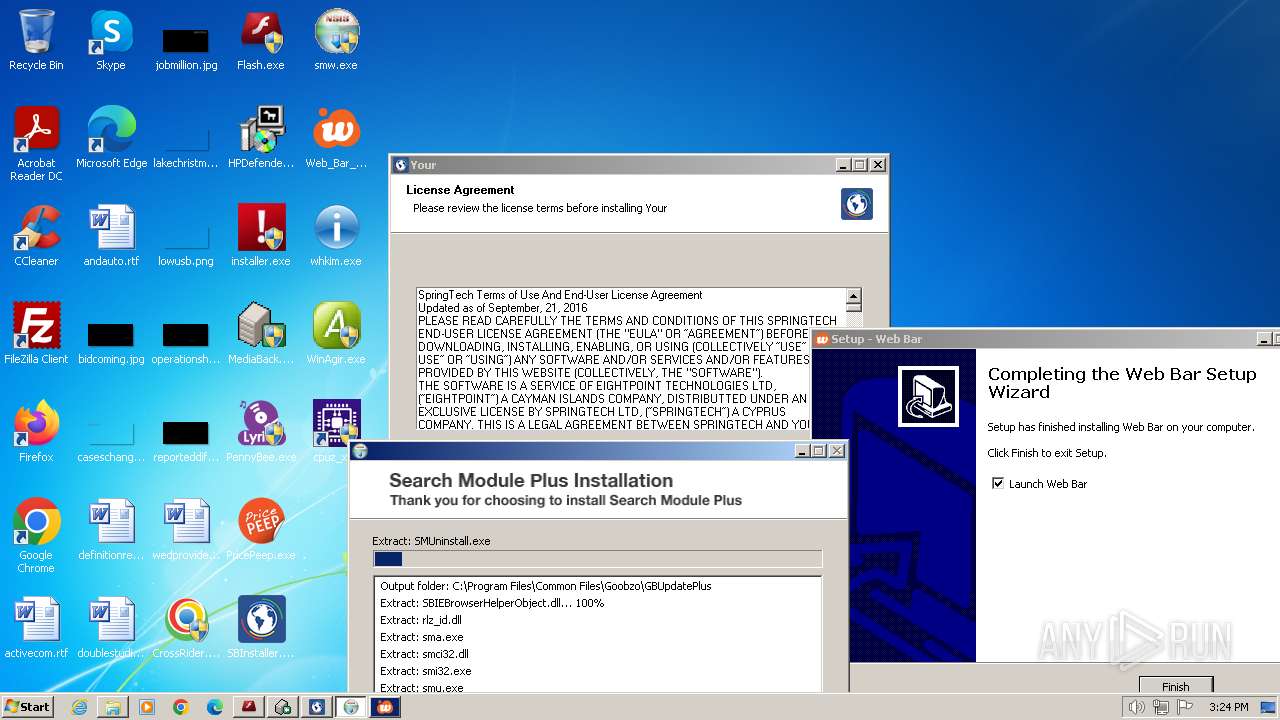Screen dimensions: 1280x720
Task: Click the 'Extract: rlz_id.dll' log line
Action: click(421, 620)
